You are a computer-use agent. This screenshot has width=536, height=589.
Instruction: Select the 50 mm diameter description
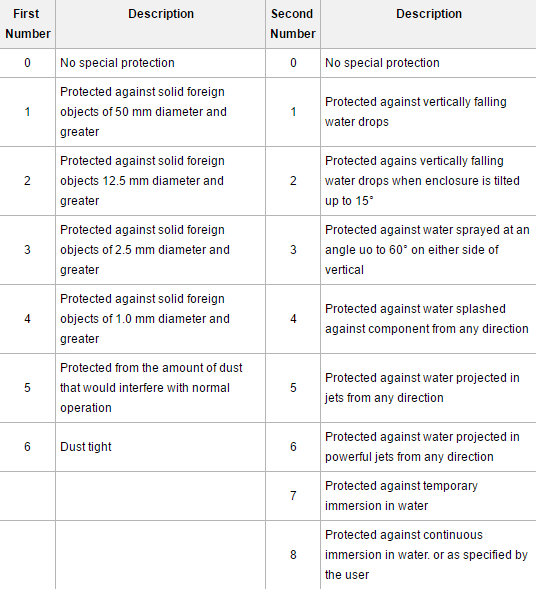point(143,112)
